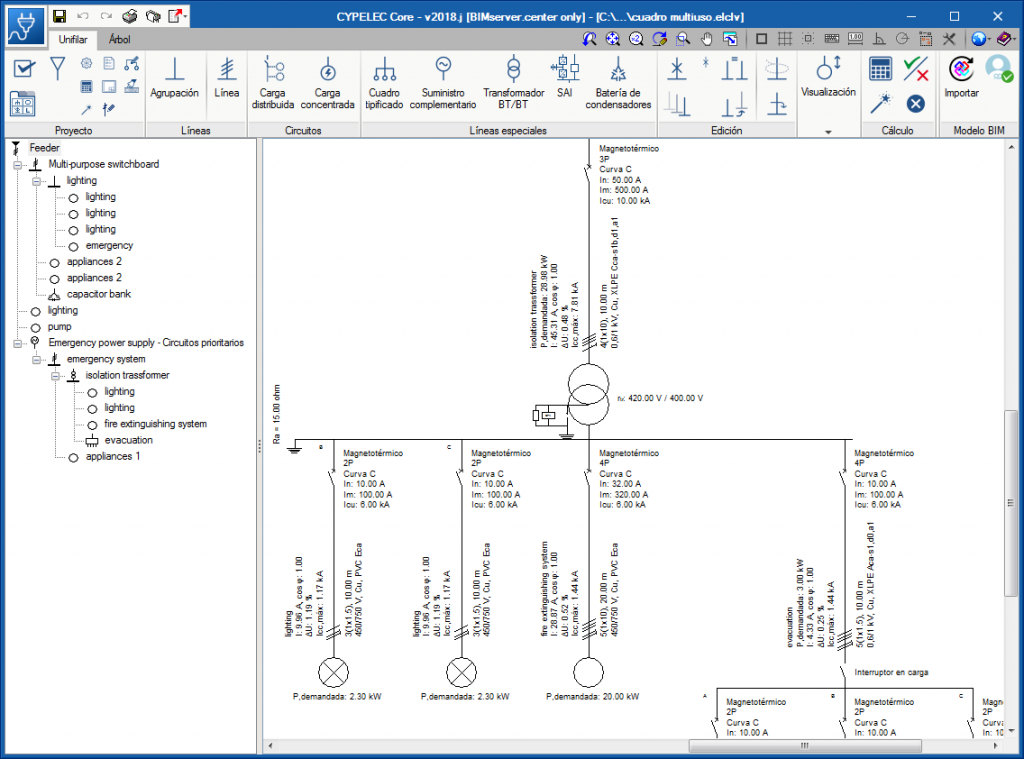Viewport: 1024px width, 759px height.
Task: Select the Unifilar tab
Action: (x=72, y=40)
